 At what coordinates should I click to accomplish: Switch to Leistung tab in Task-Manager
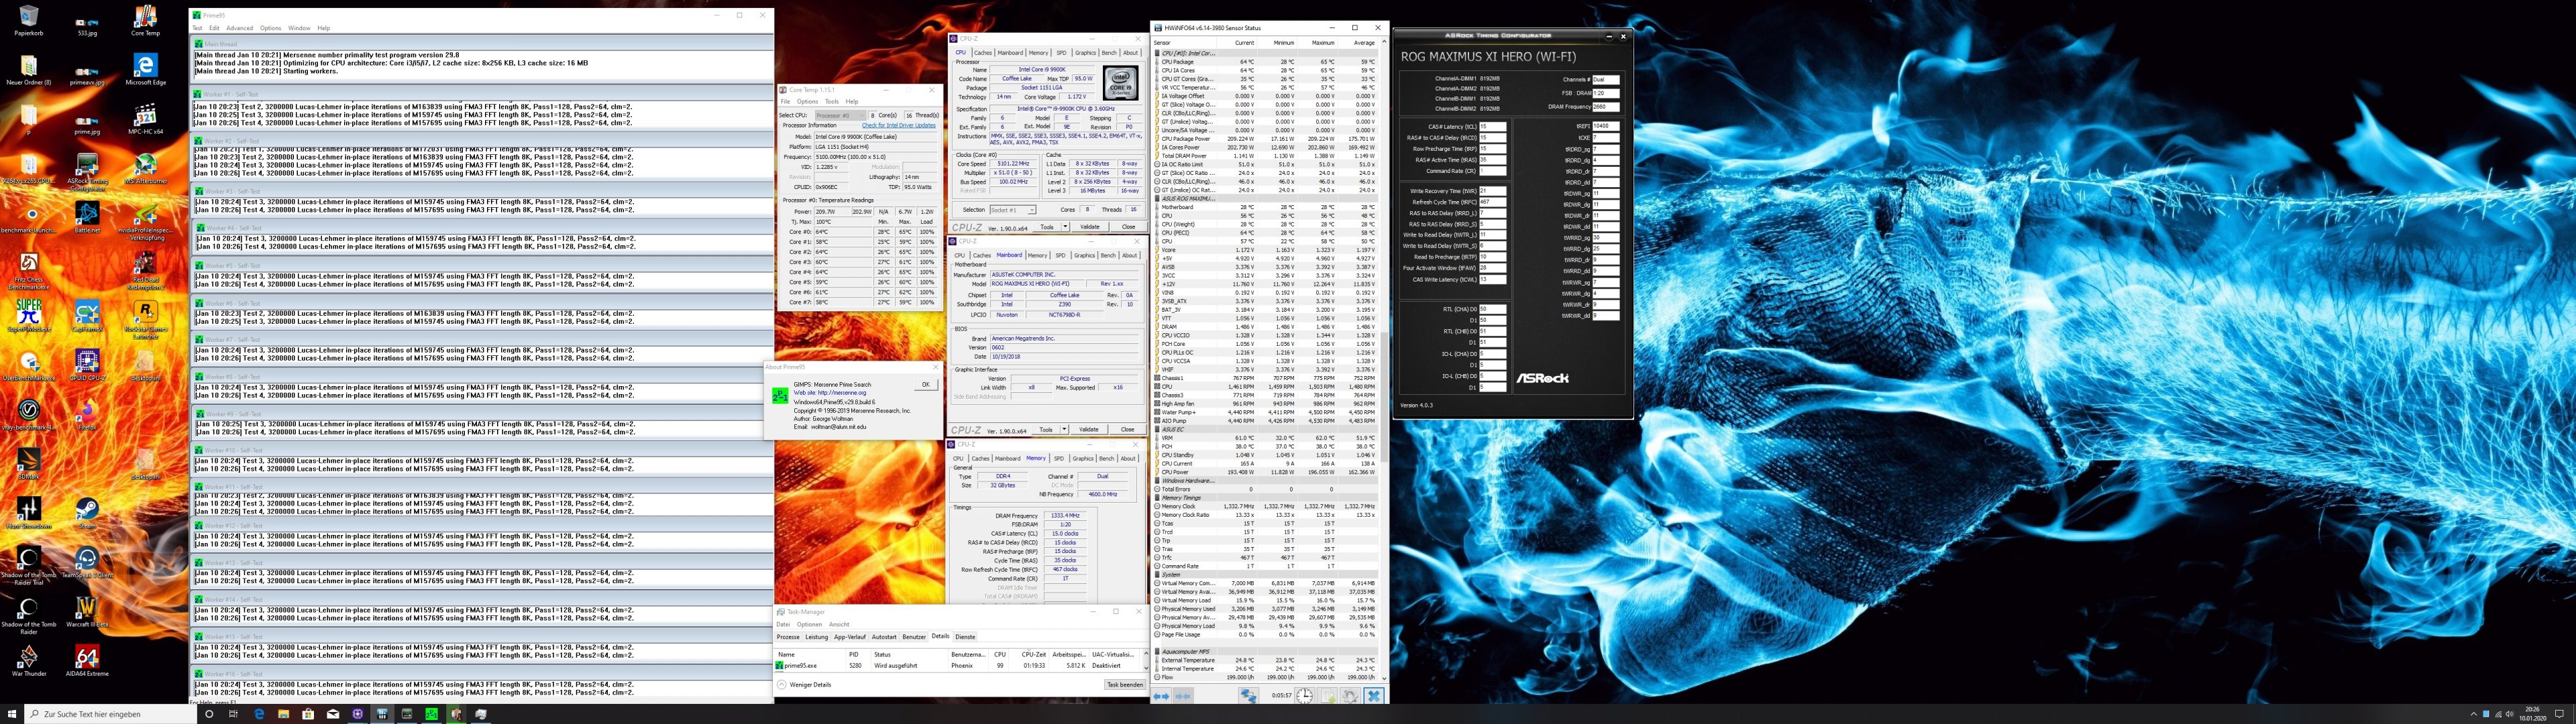point(817,637)
